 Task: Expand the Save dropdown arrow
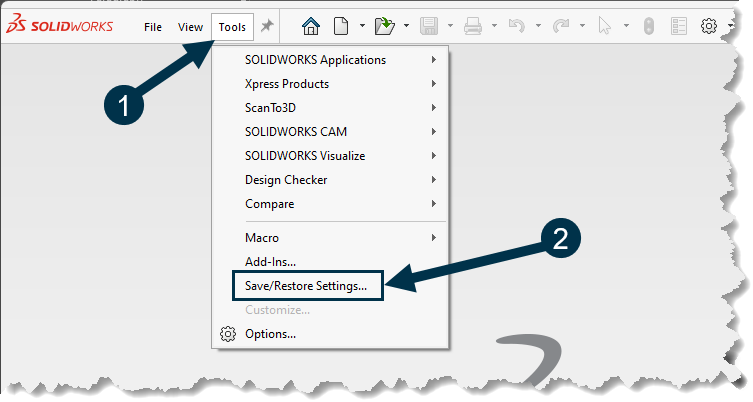450,26
